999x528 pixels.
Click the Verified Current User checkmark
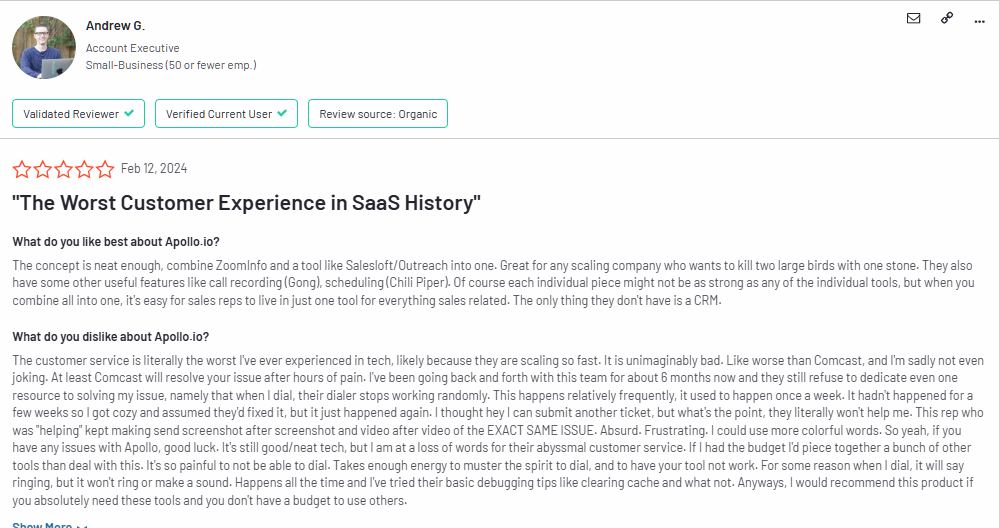coord(282,113)
